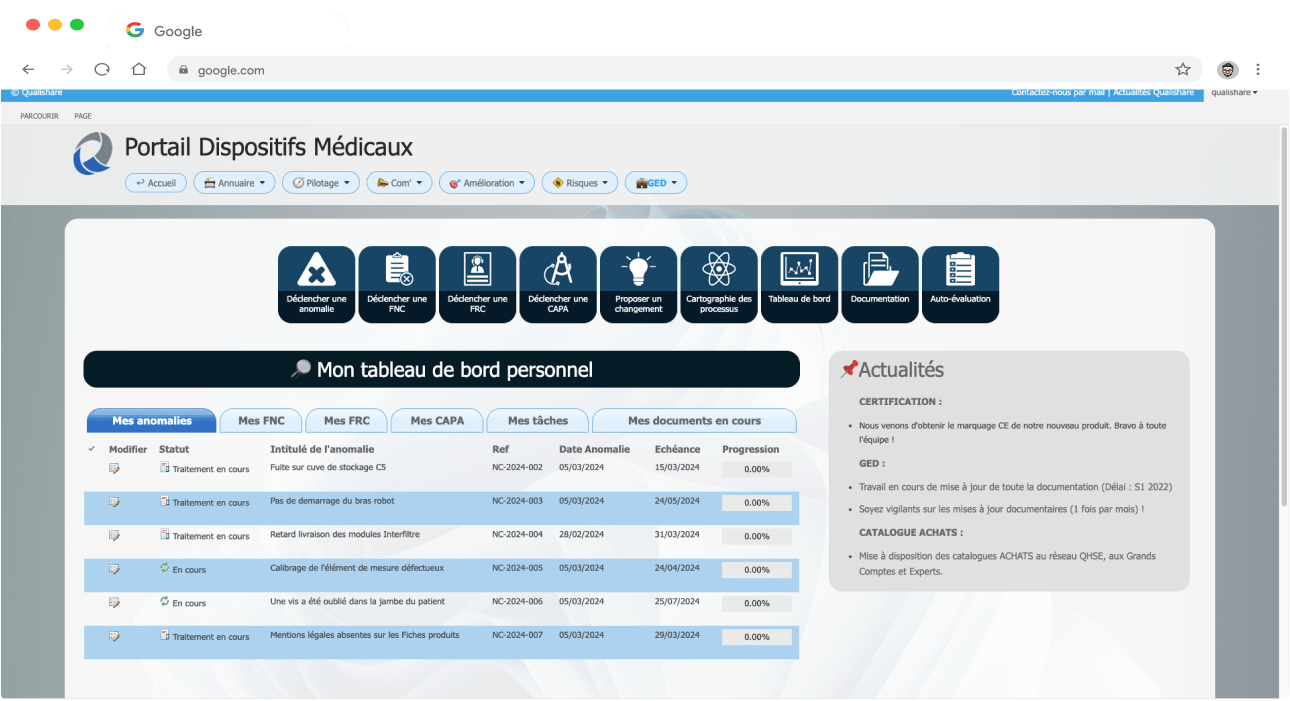Open the 'Pilotage' dropdown menu

[320, 182]
